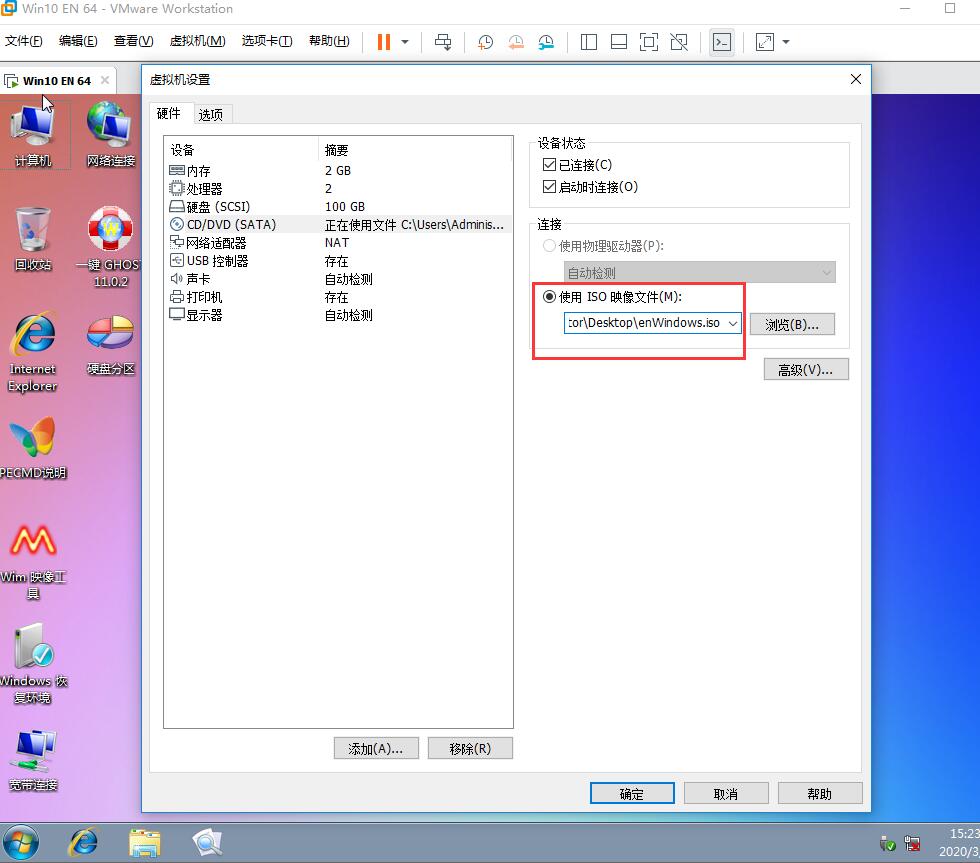
Task: Open the power options dropdown arrow beside pause
Action: coord(405,42)
